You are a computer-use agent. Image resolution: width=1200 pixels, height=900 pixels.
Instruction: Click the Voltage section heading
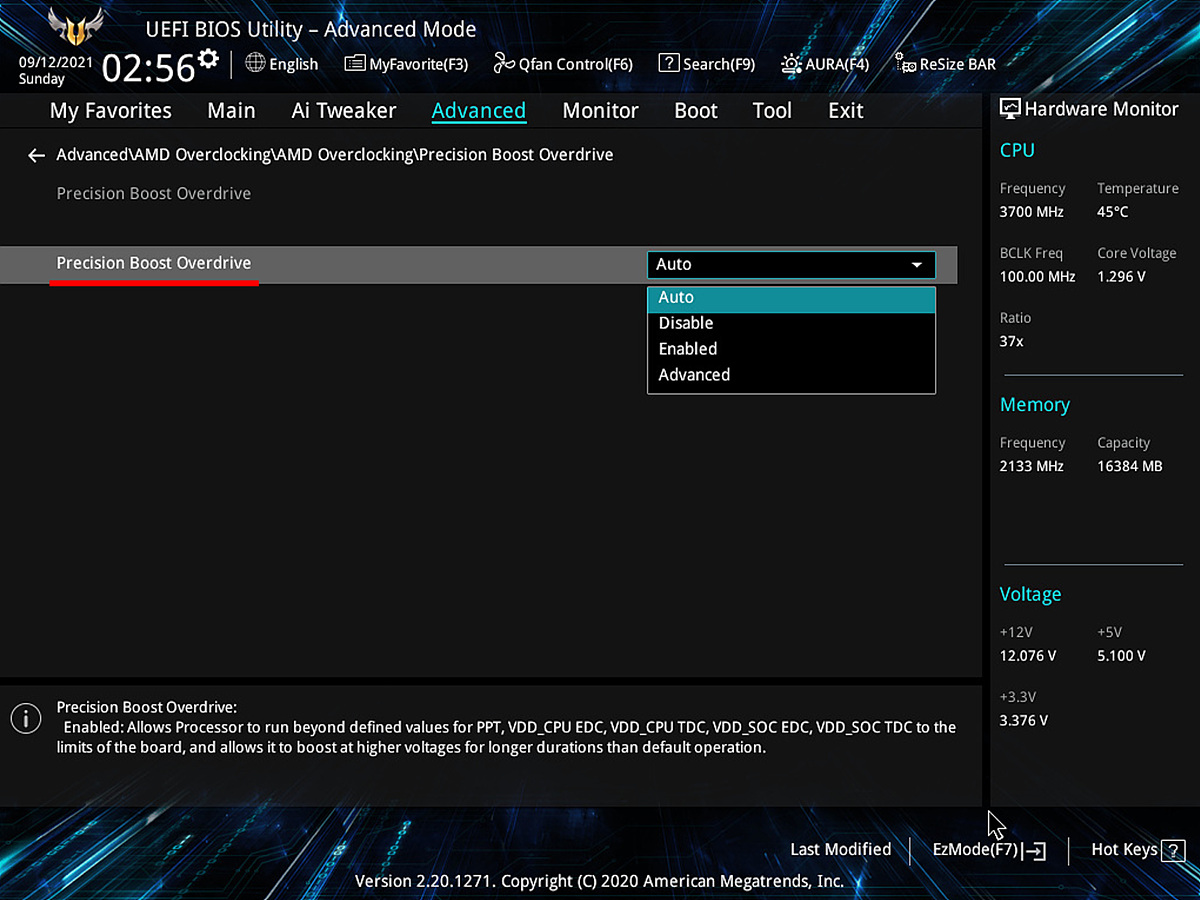coord(1030,595)
